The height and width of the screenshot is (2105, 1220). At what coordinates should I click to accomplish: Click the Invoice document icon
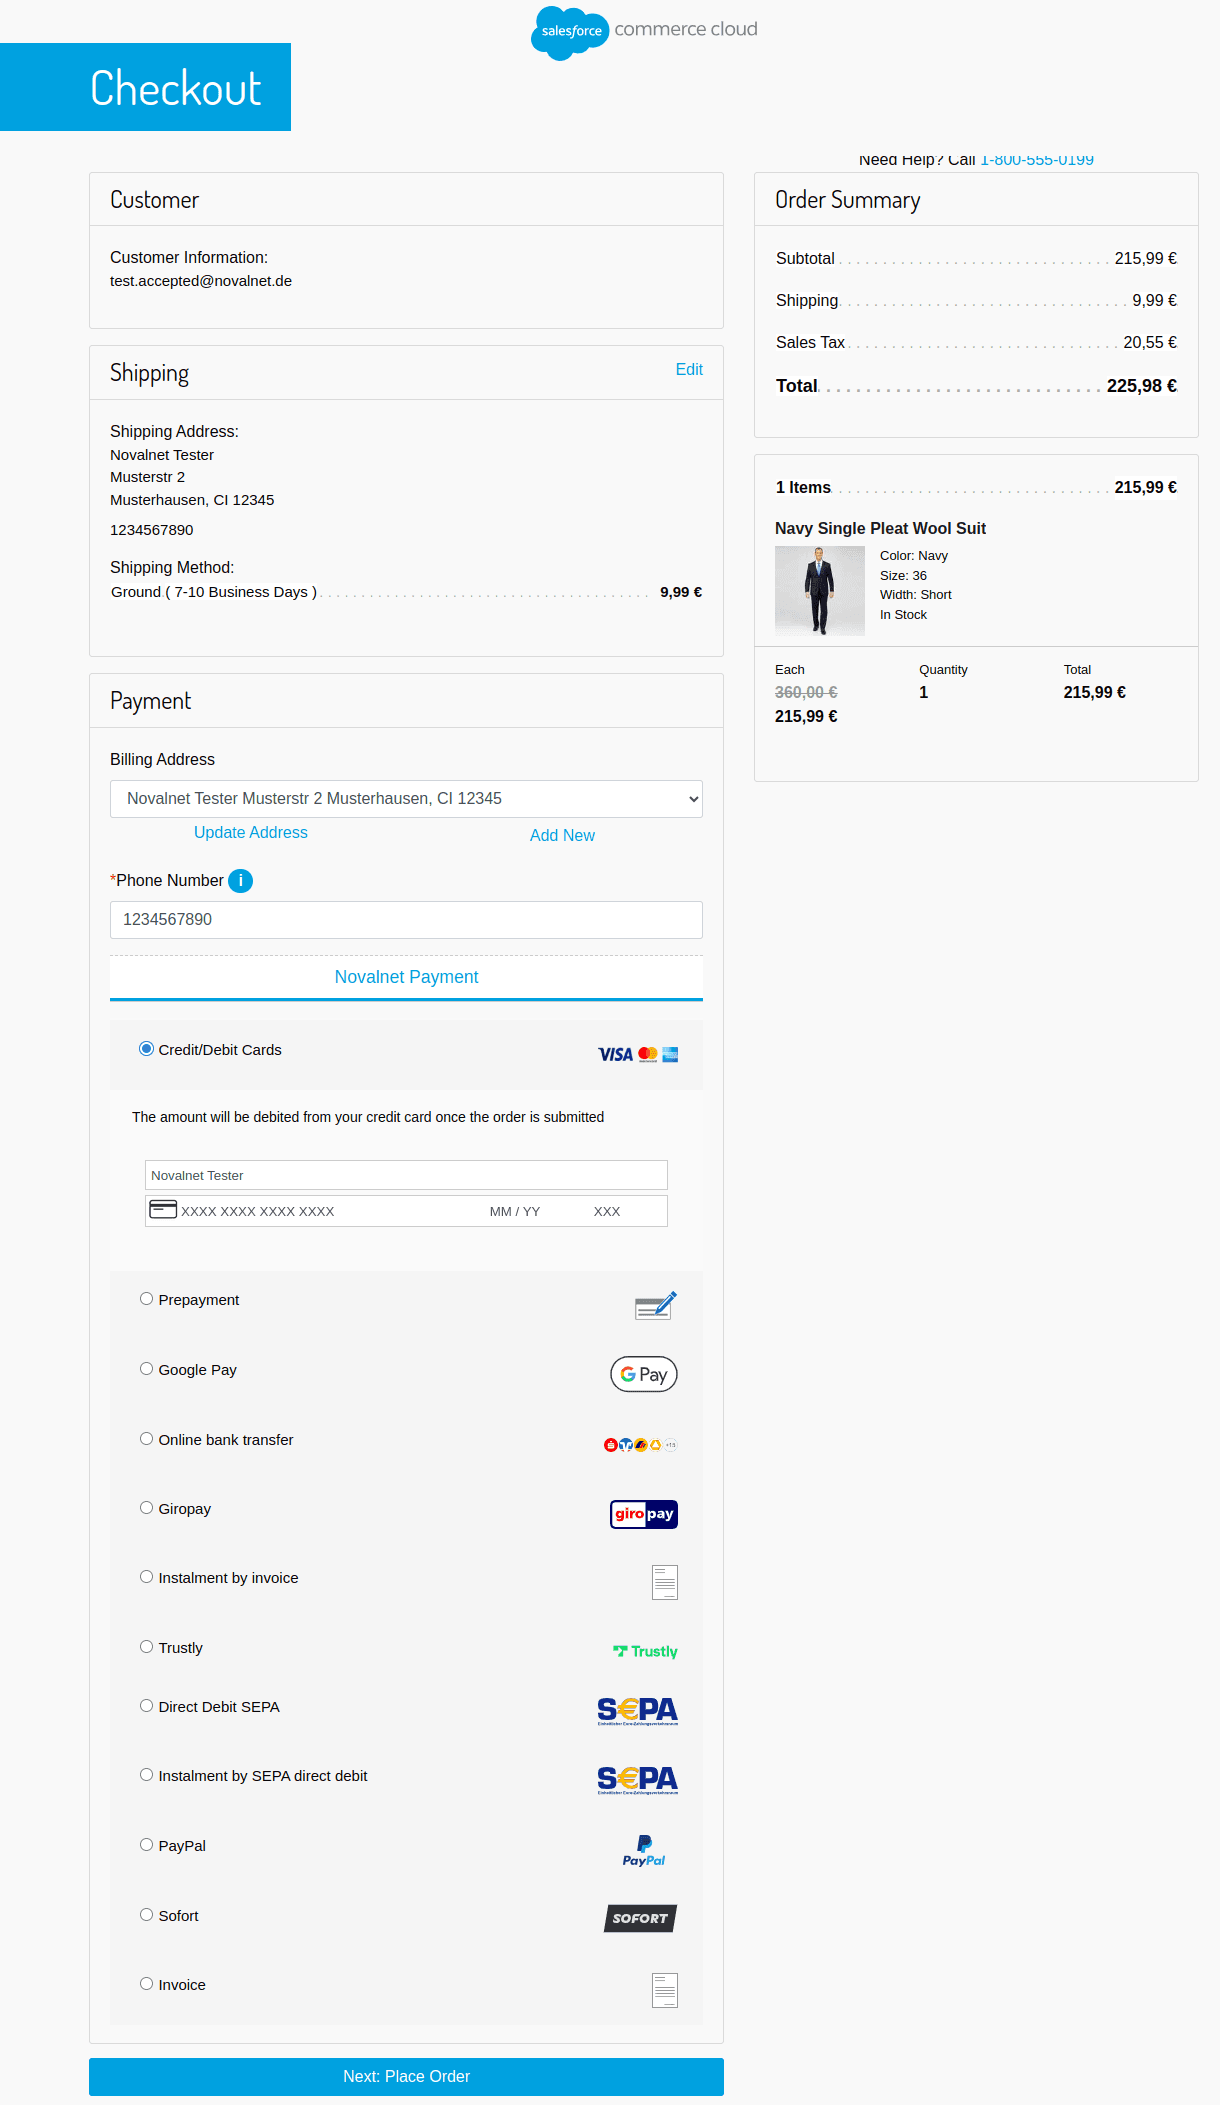(665, 1990)
